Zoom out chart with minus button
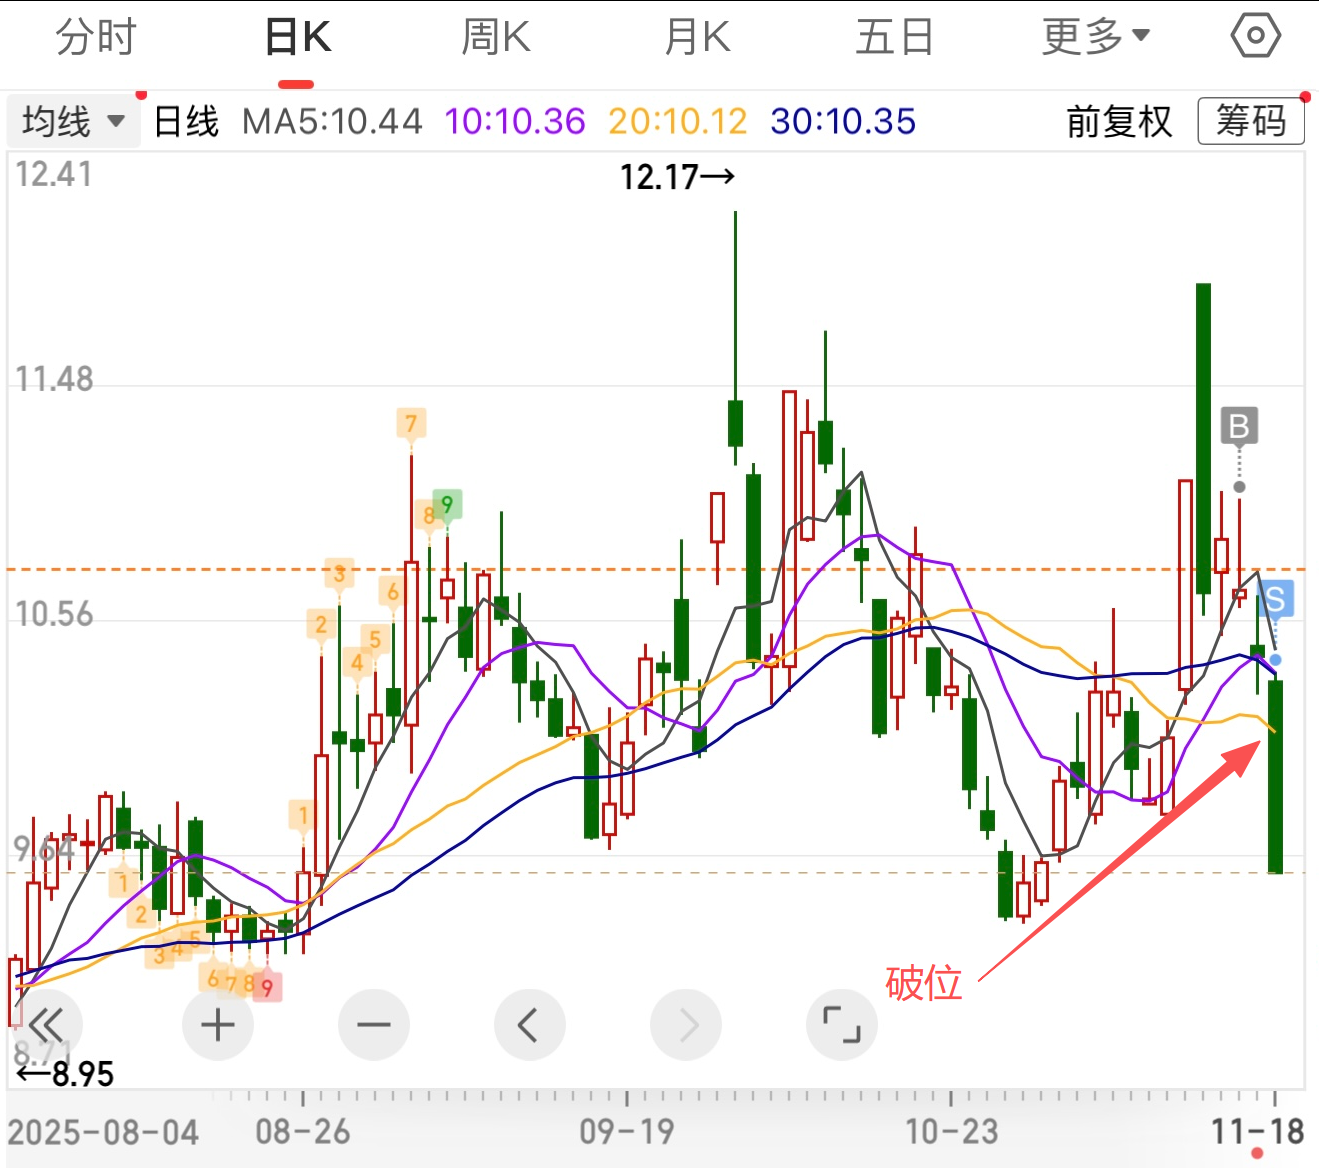Image resolution: width=1319 pixels, height=1168 pixels. pos(374,1025)
